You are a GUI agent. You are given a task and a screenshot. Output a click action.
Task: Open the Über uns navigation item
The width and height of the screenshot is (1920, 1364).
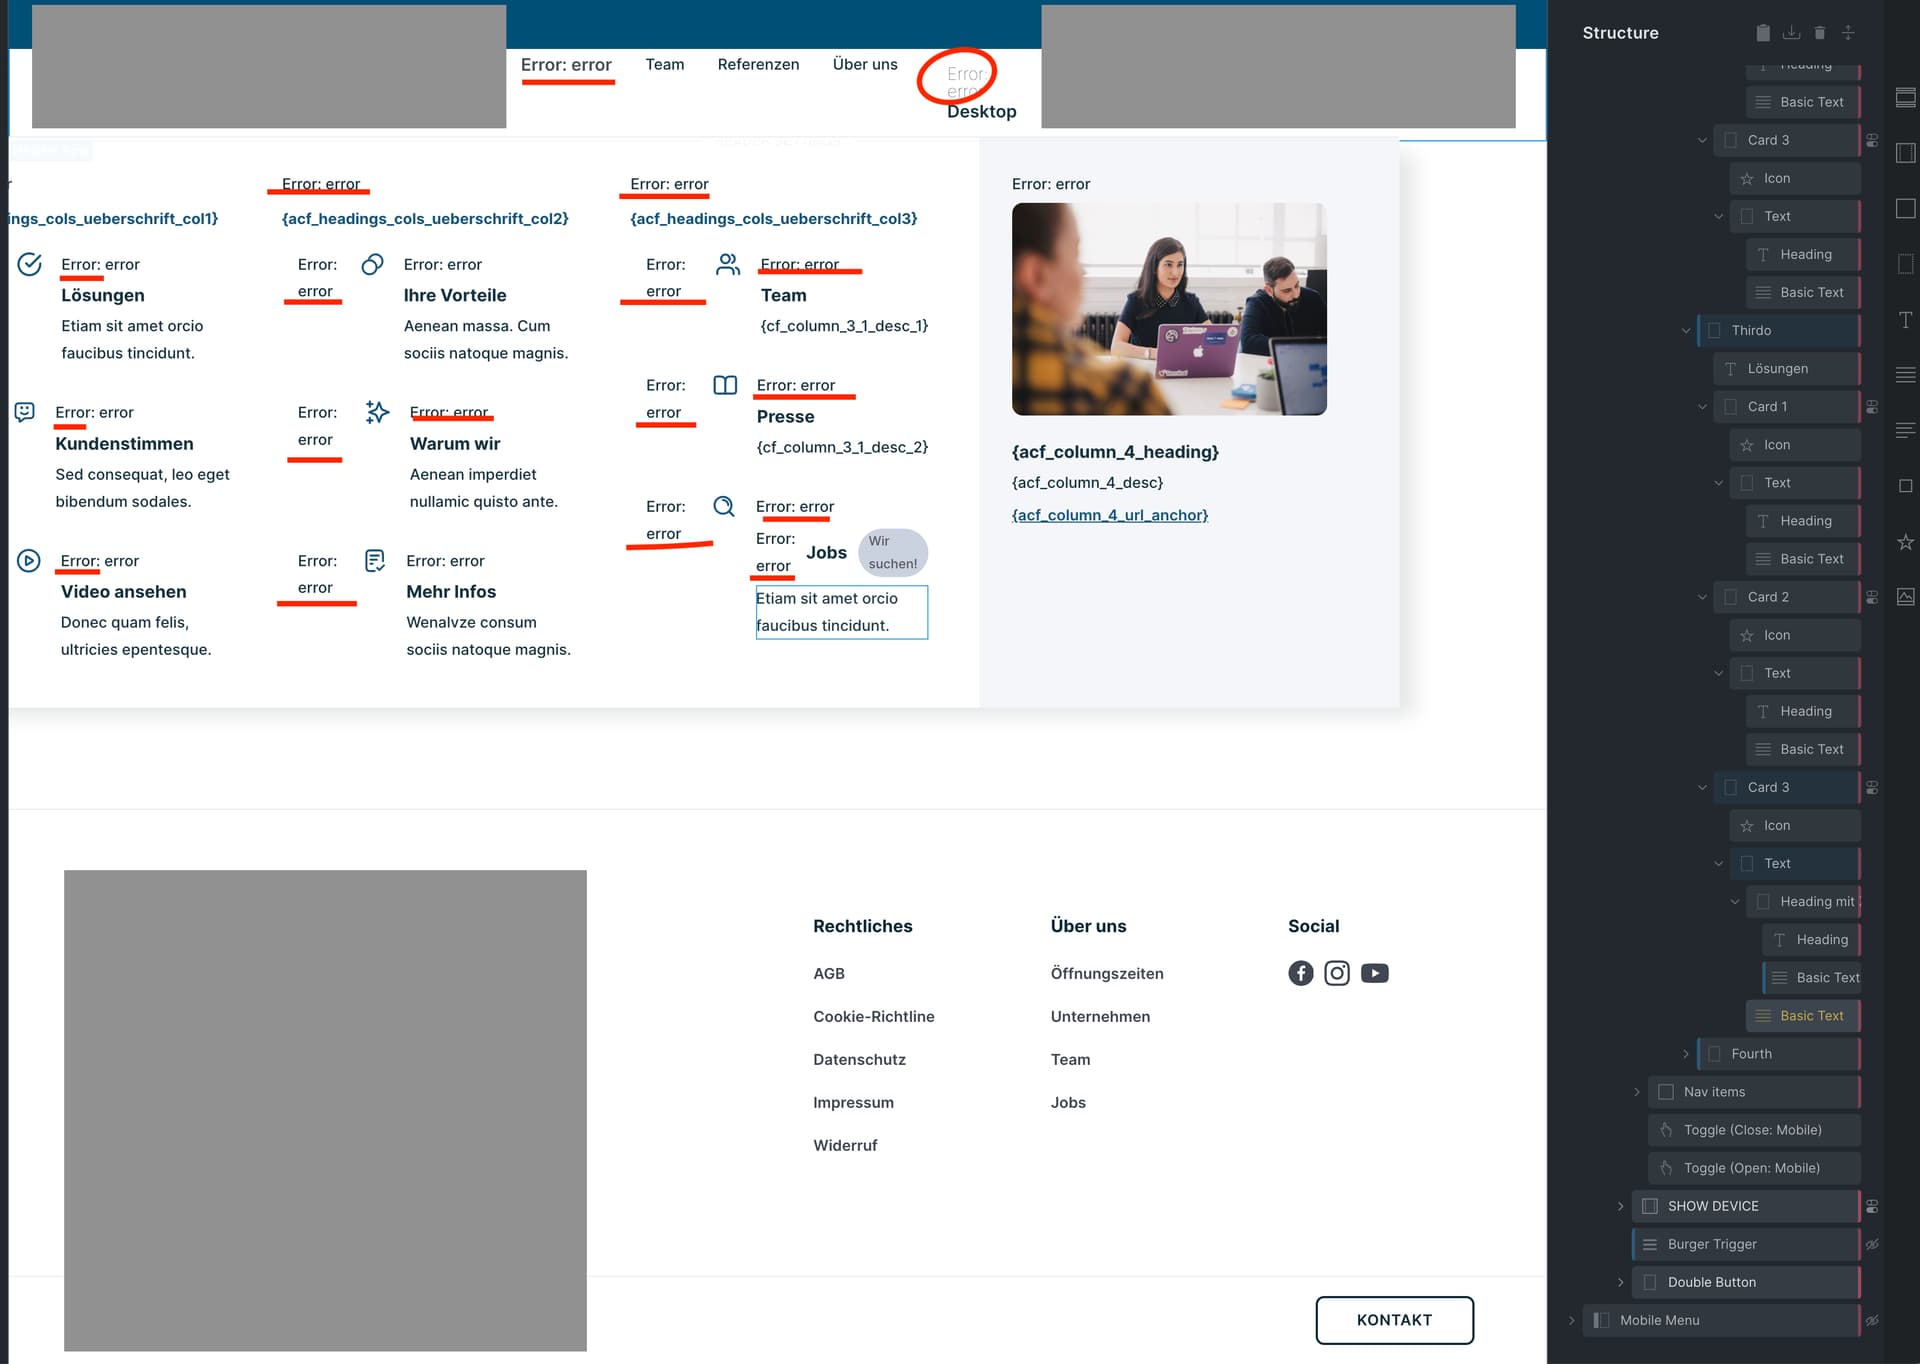tap(865, 64)
